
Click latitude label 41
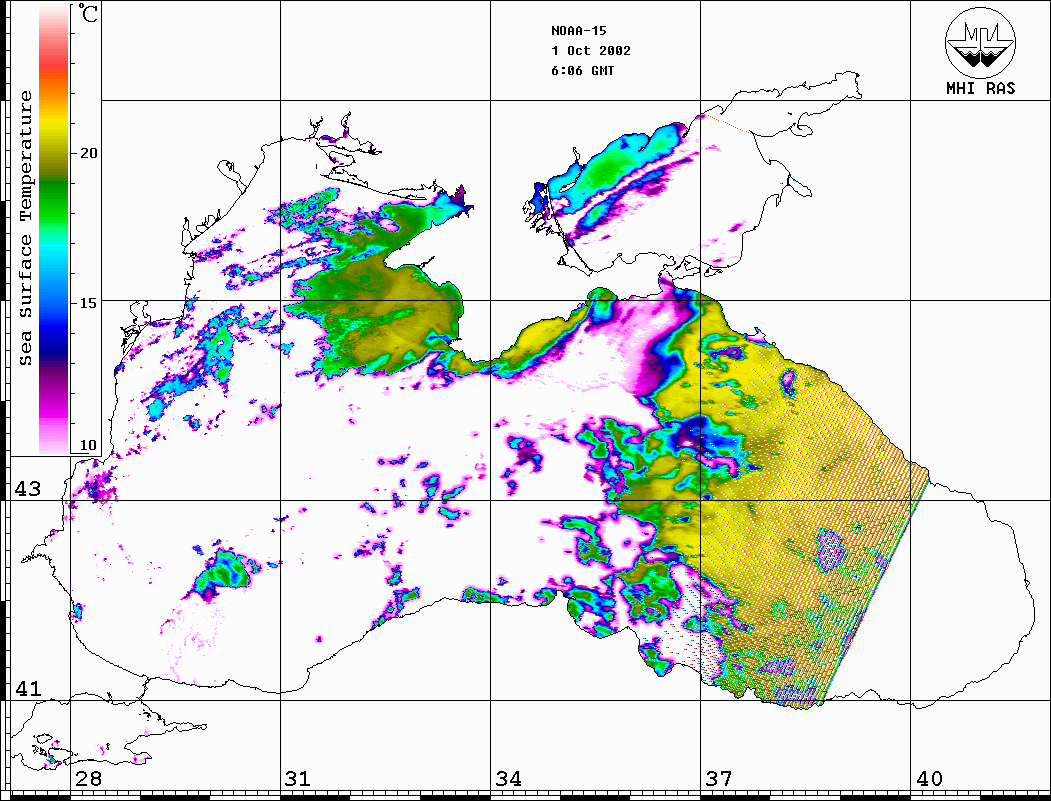point(27,688)
